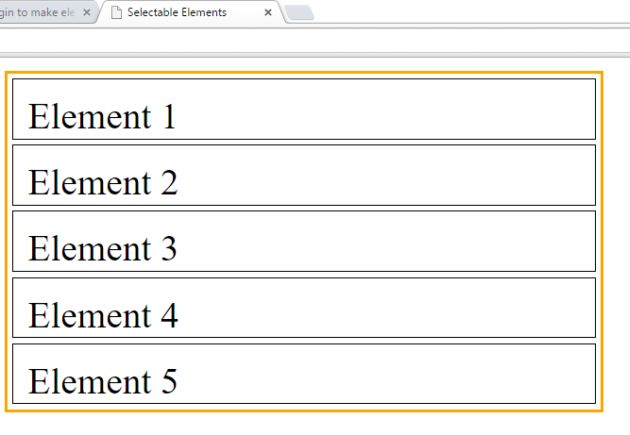This screenshot has height=435, width=630.
Task: Click the numeral 1 in the first row
Action: click(x=167, y=118)
